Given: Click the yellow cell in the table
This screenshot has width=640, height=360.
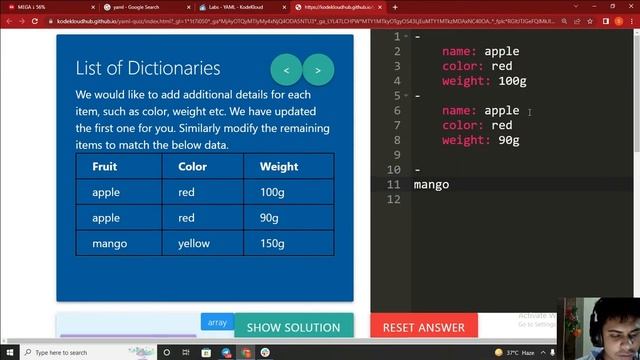Looking at the screenshot, I should [x=202, y=243].
